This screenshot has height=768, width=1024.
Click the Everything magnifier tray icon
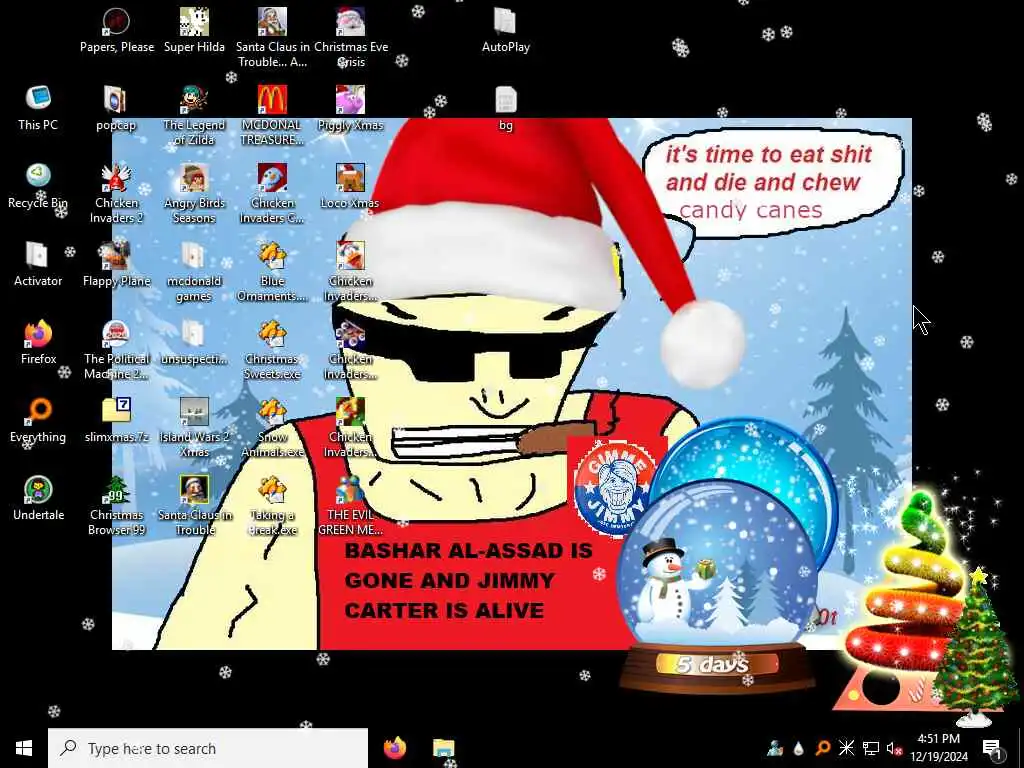pyautogui.click(x=822, y=748)
